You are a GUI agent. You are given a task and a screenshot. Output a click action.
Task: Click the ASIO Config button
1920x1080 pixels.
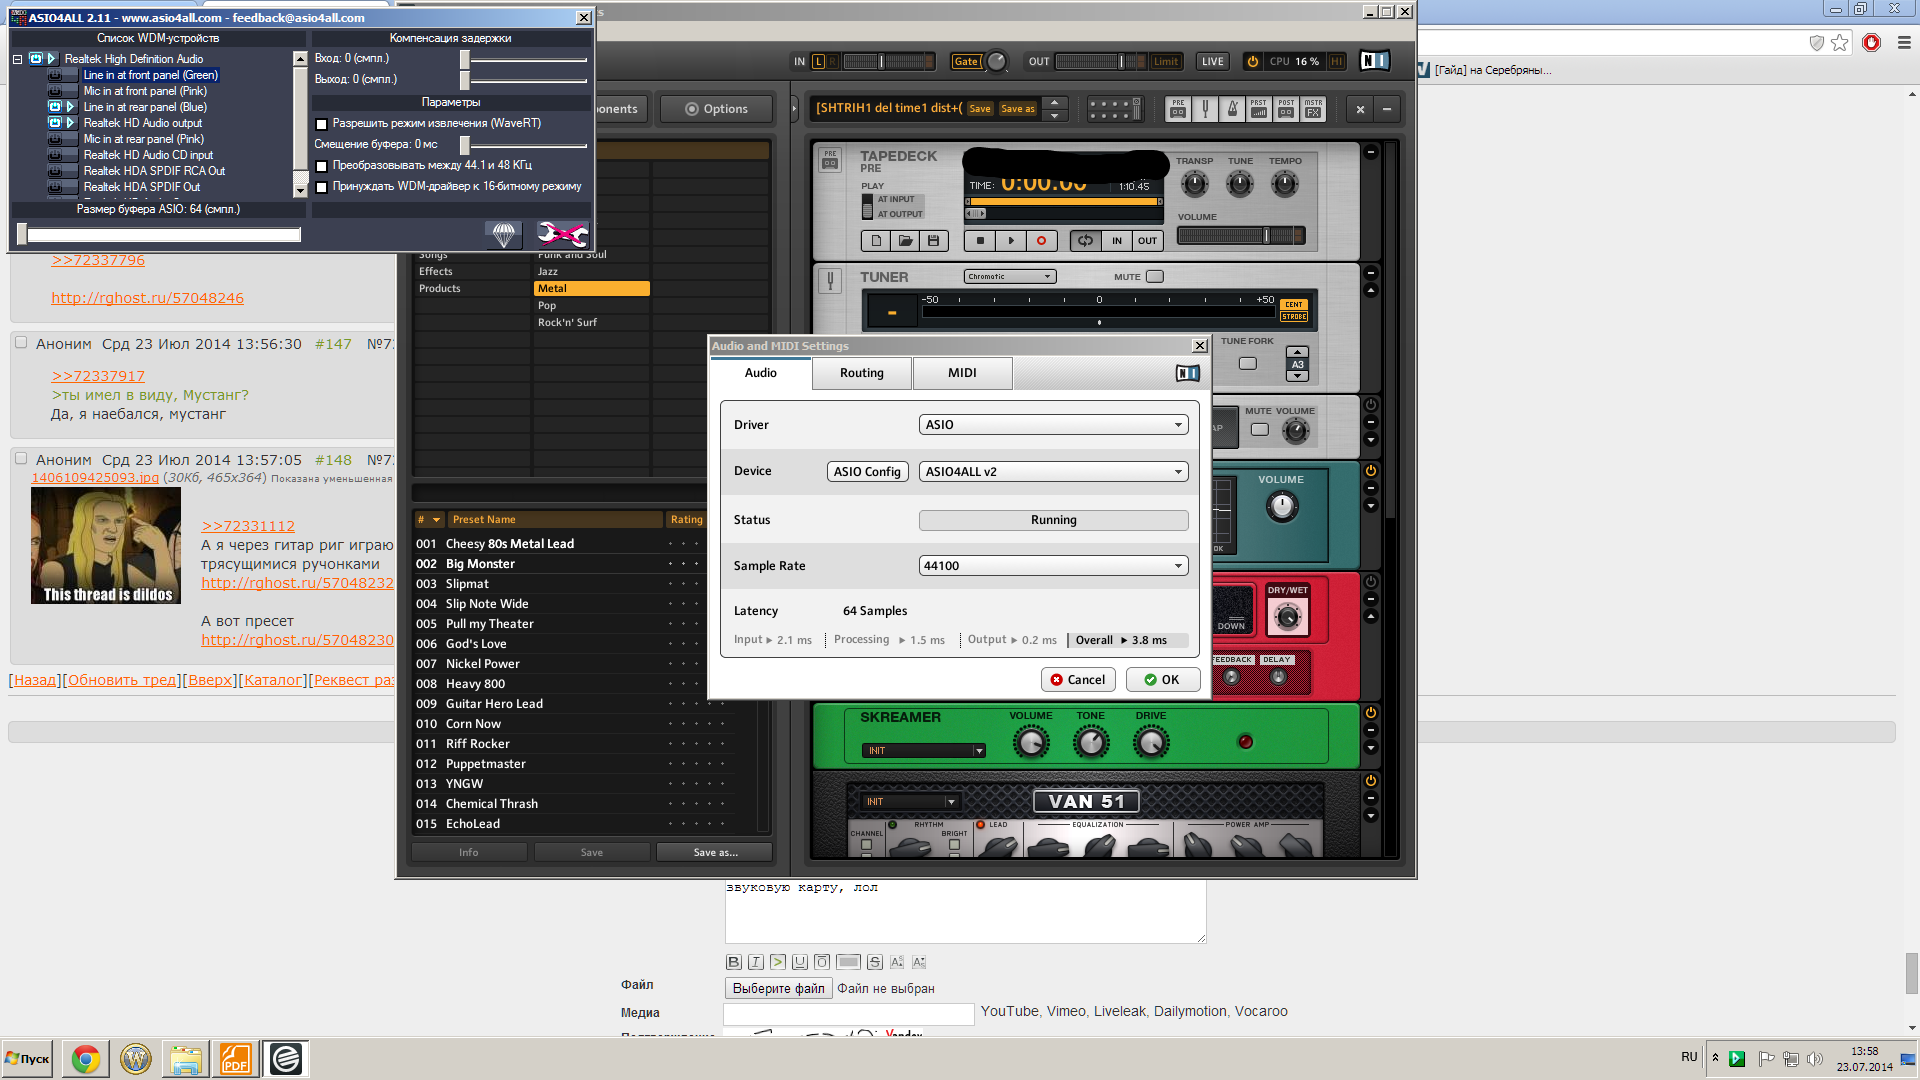pos(867,472)
